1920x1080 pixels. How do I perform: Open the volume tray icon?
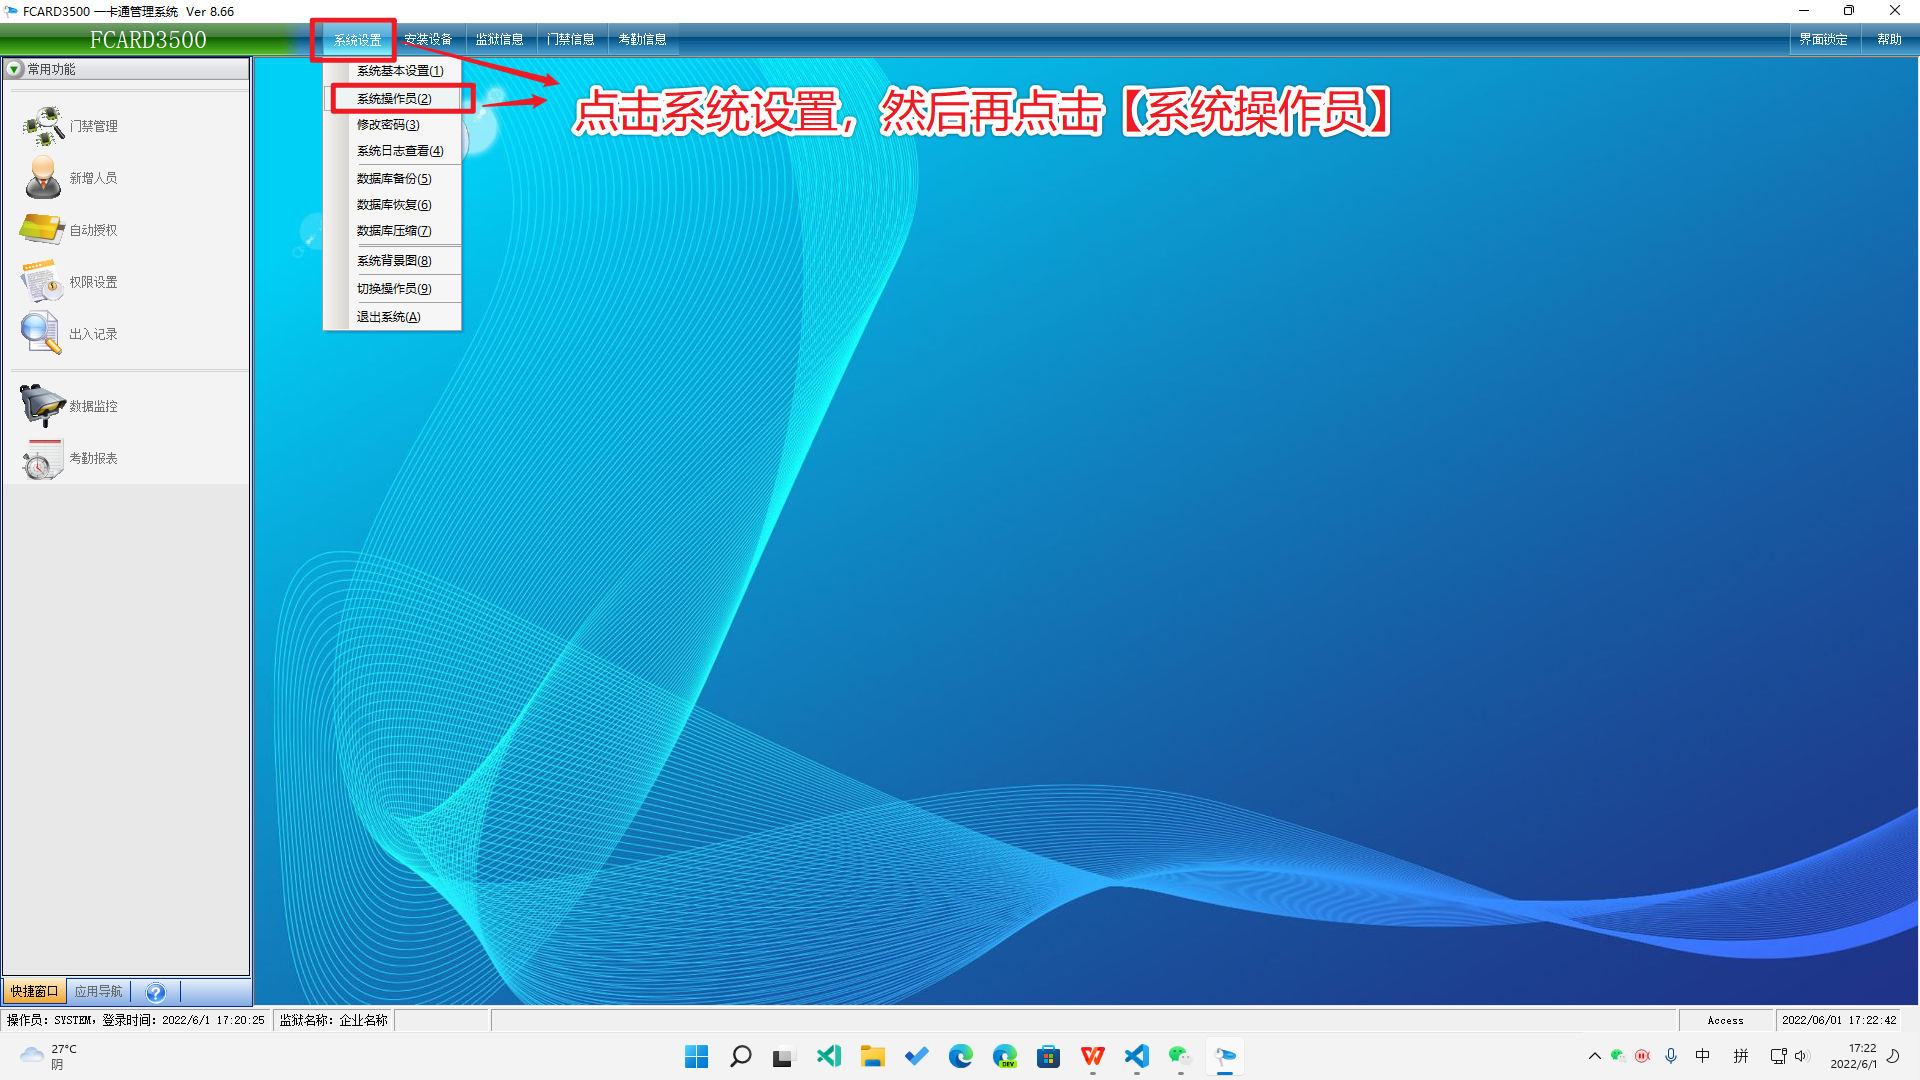[x=1802, y=1056]
